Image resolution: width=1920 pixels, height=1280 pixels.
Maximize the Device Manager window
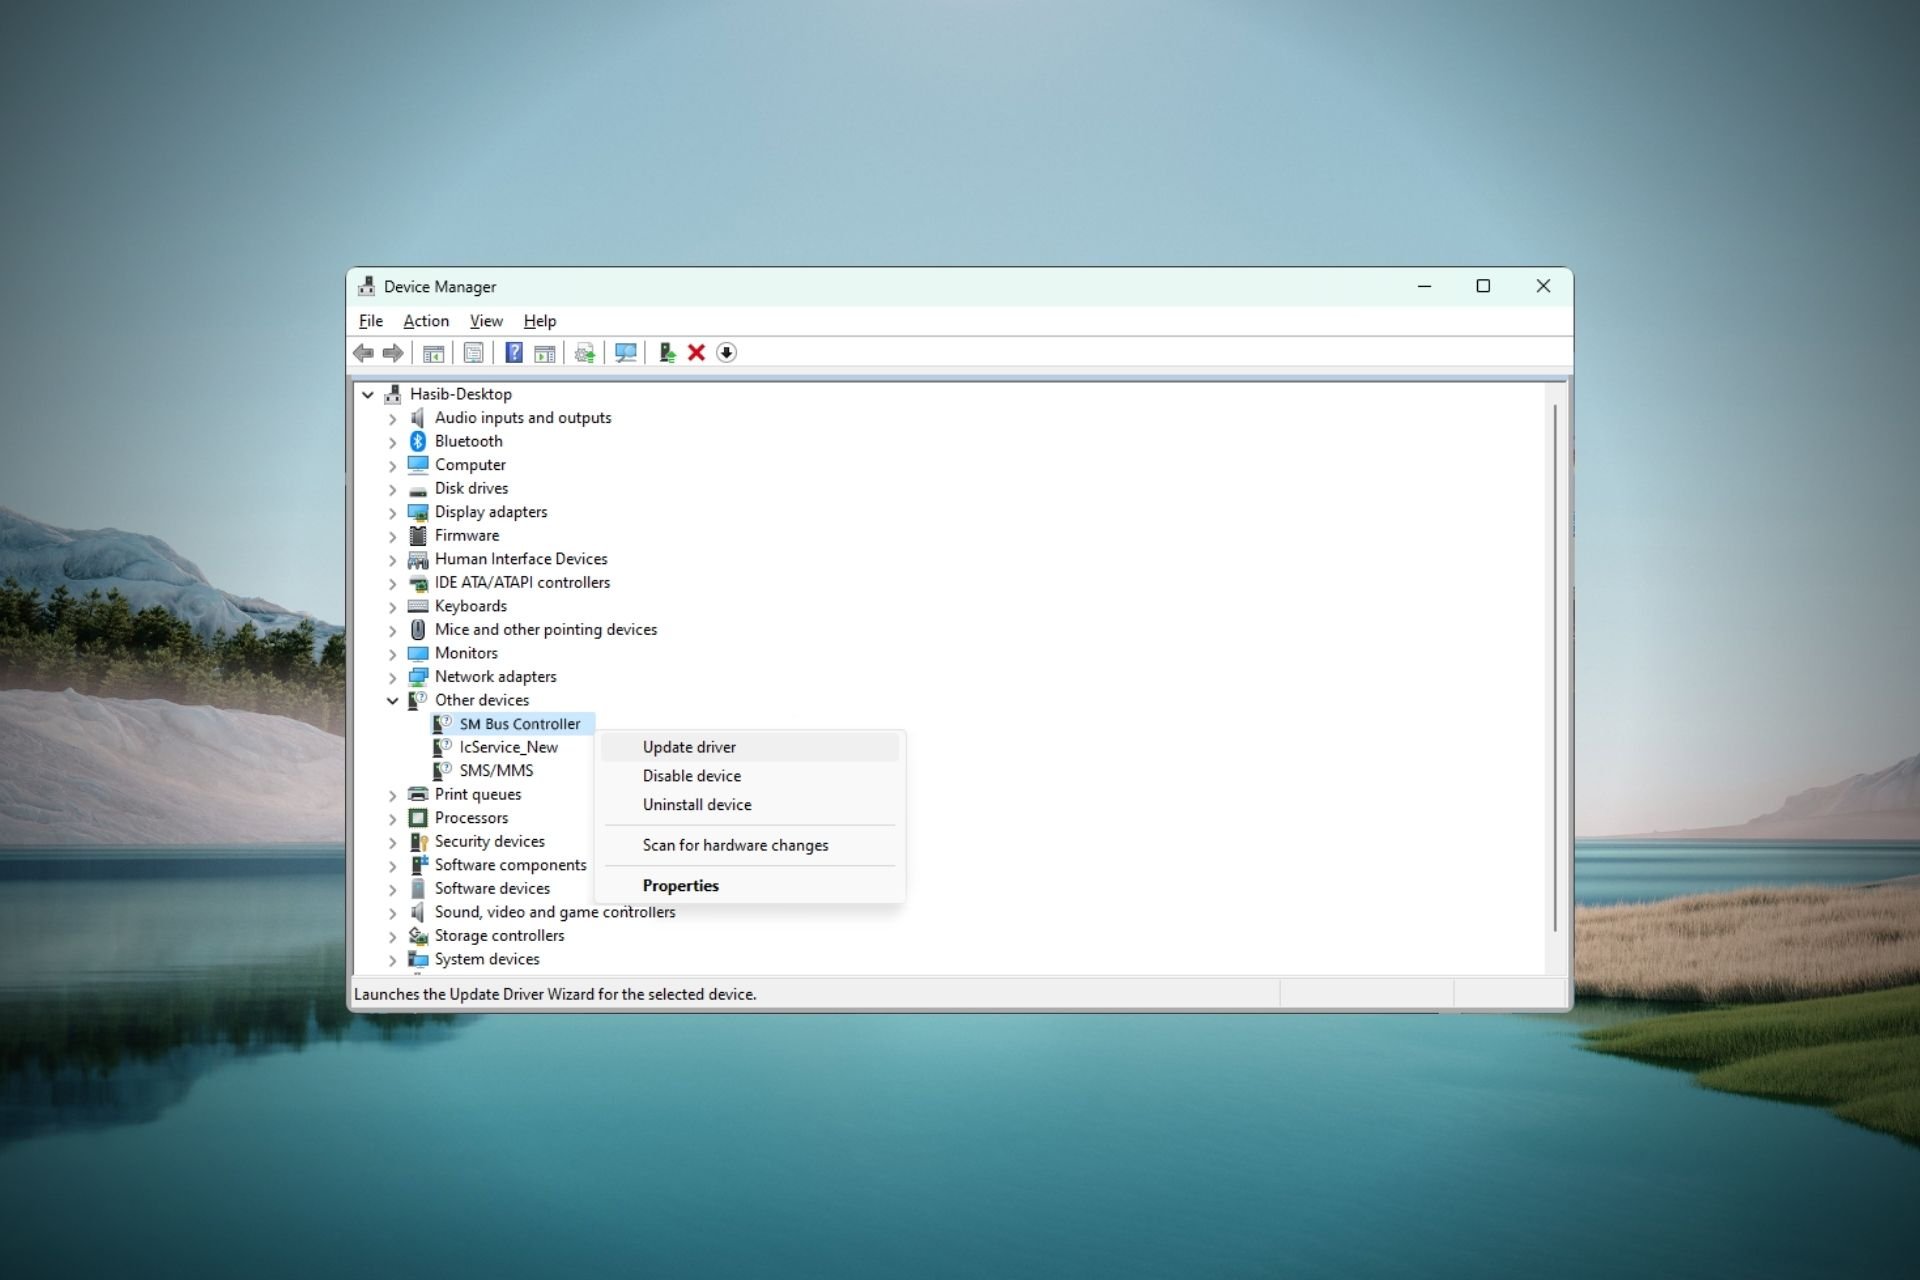(x=1483, y=287)
